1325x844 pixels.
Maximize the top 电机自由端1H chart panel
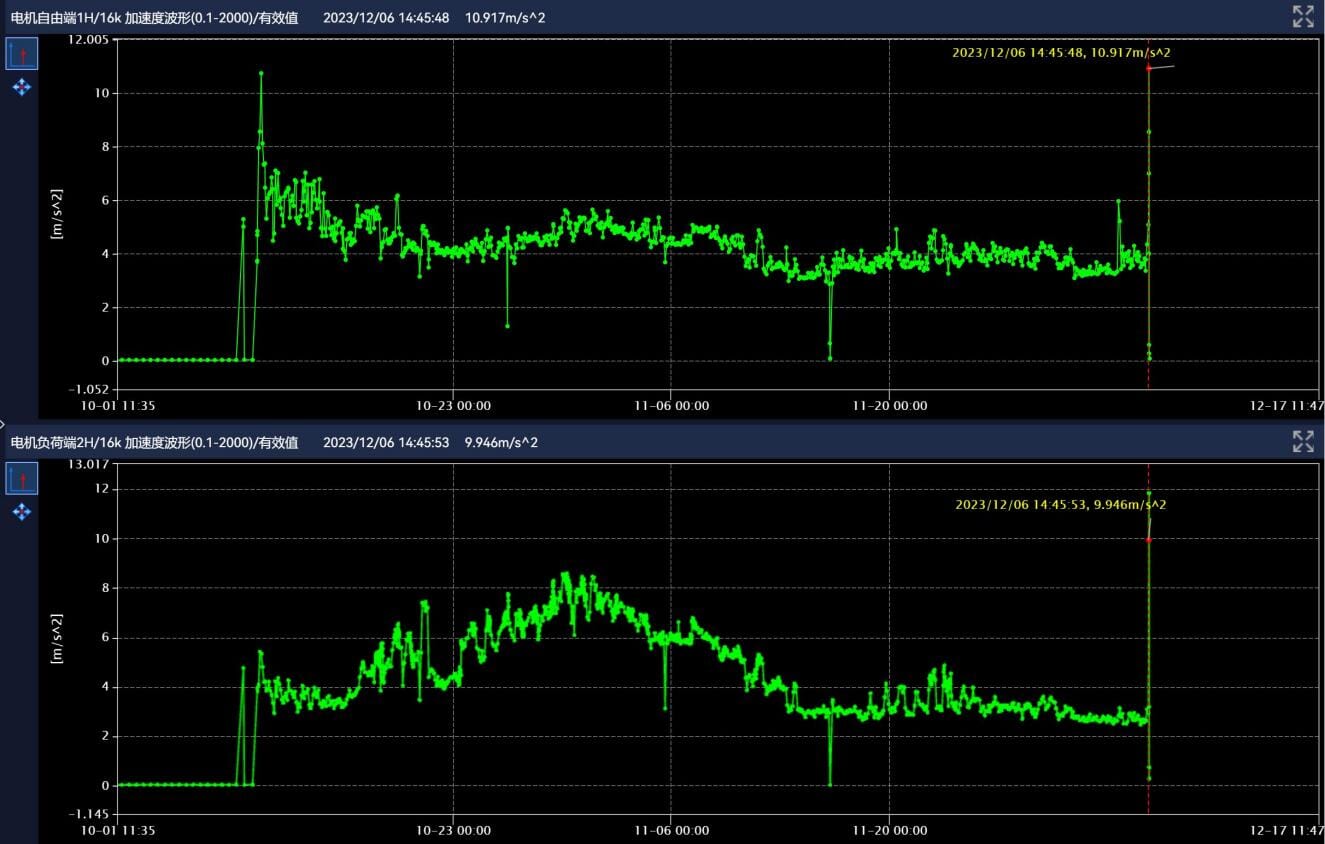[x=1302, y=16]
